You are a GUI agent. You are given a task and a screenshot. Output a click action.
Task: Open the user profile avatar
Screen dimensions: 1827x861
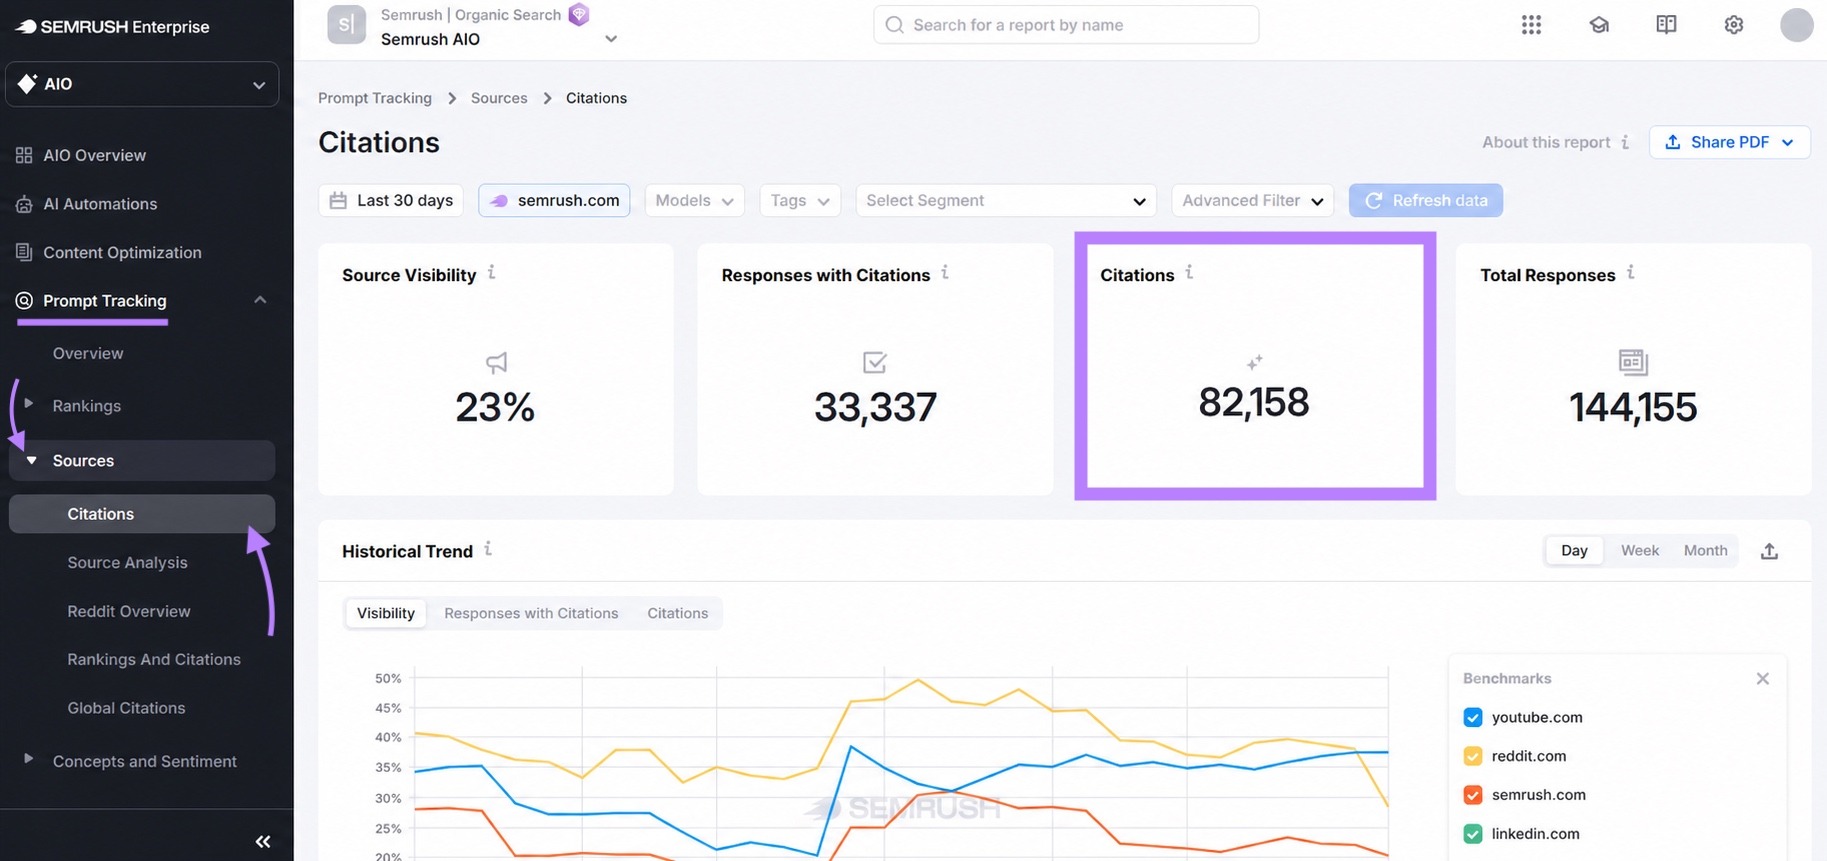(x=1796, y=25)
